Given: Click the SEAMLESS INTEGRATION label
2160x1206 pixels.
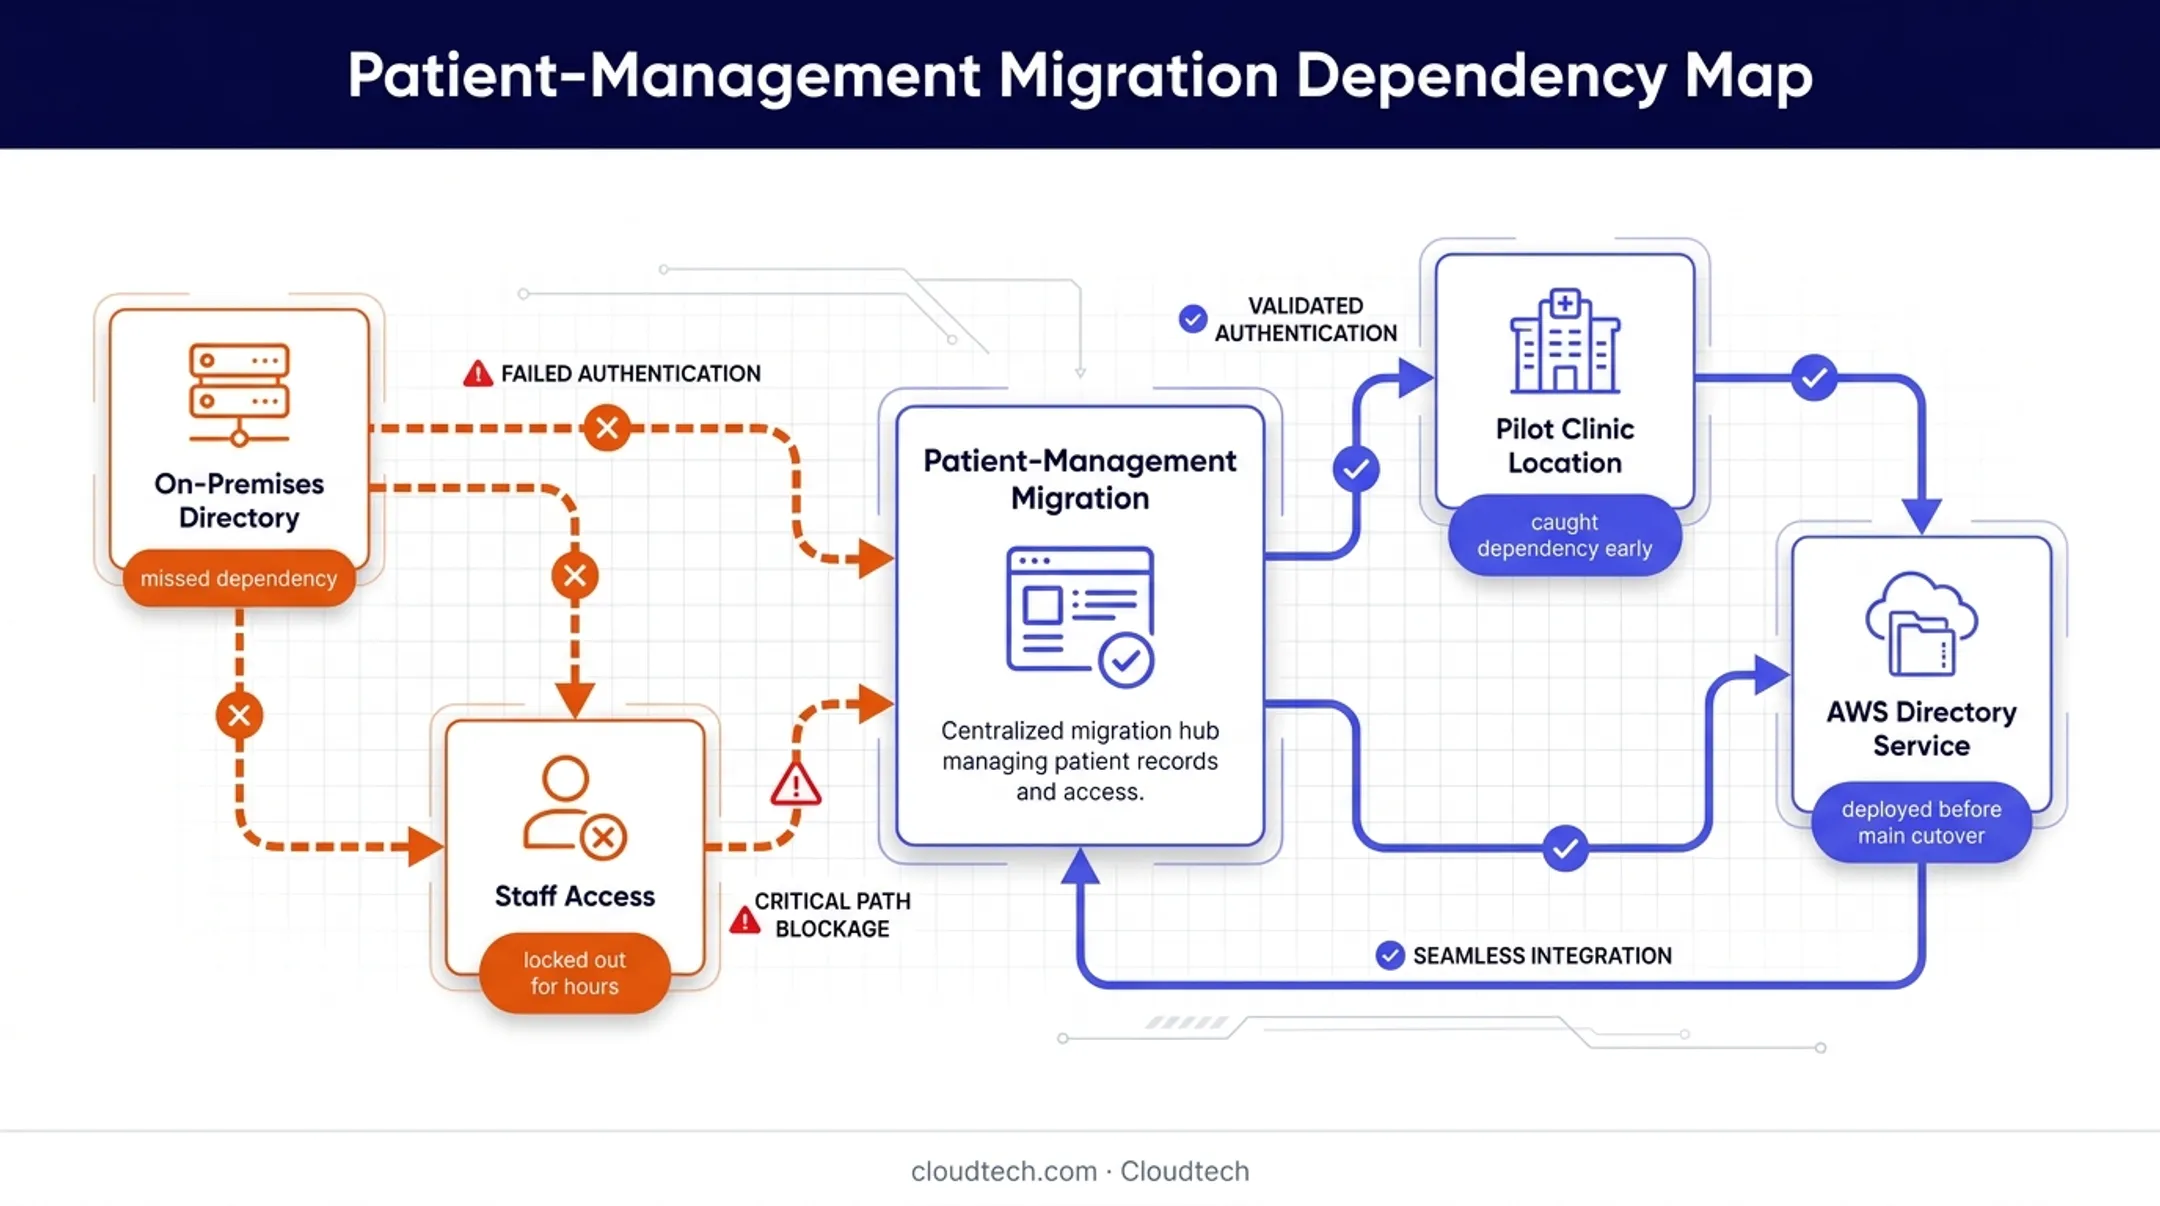Looking at the screenshot, I should (1542, 956).
